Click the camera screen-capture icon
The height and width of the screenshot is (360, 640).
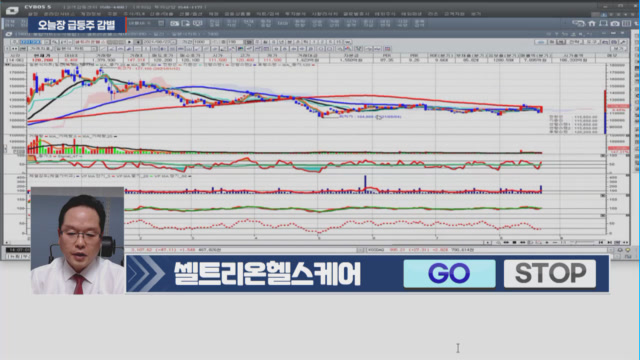coord(615,24)
